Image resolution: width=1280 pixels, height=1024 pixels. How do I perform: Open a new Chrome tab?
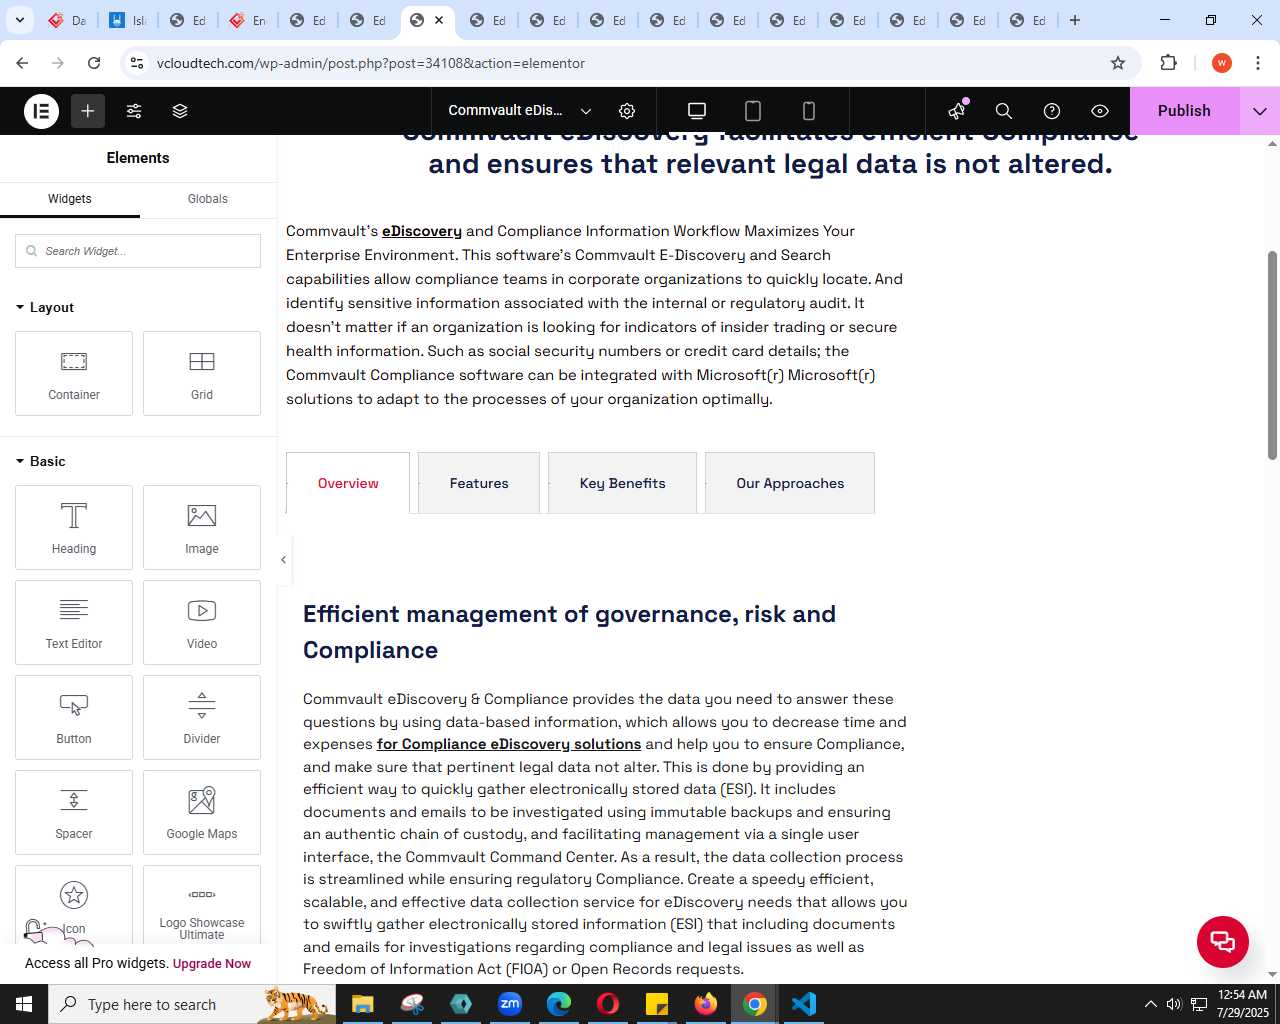(x=1075, y=20)
